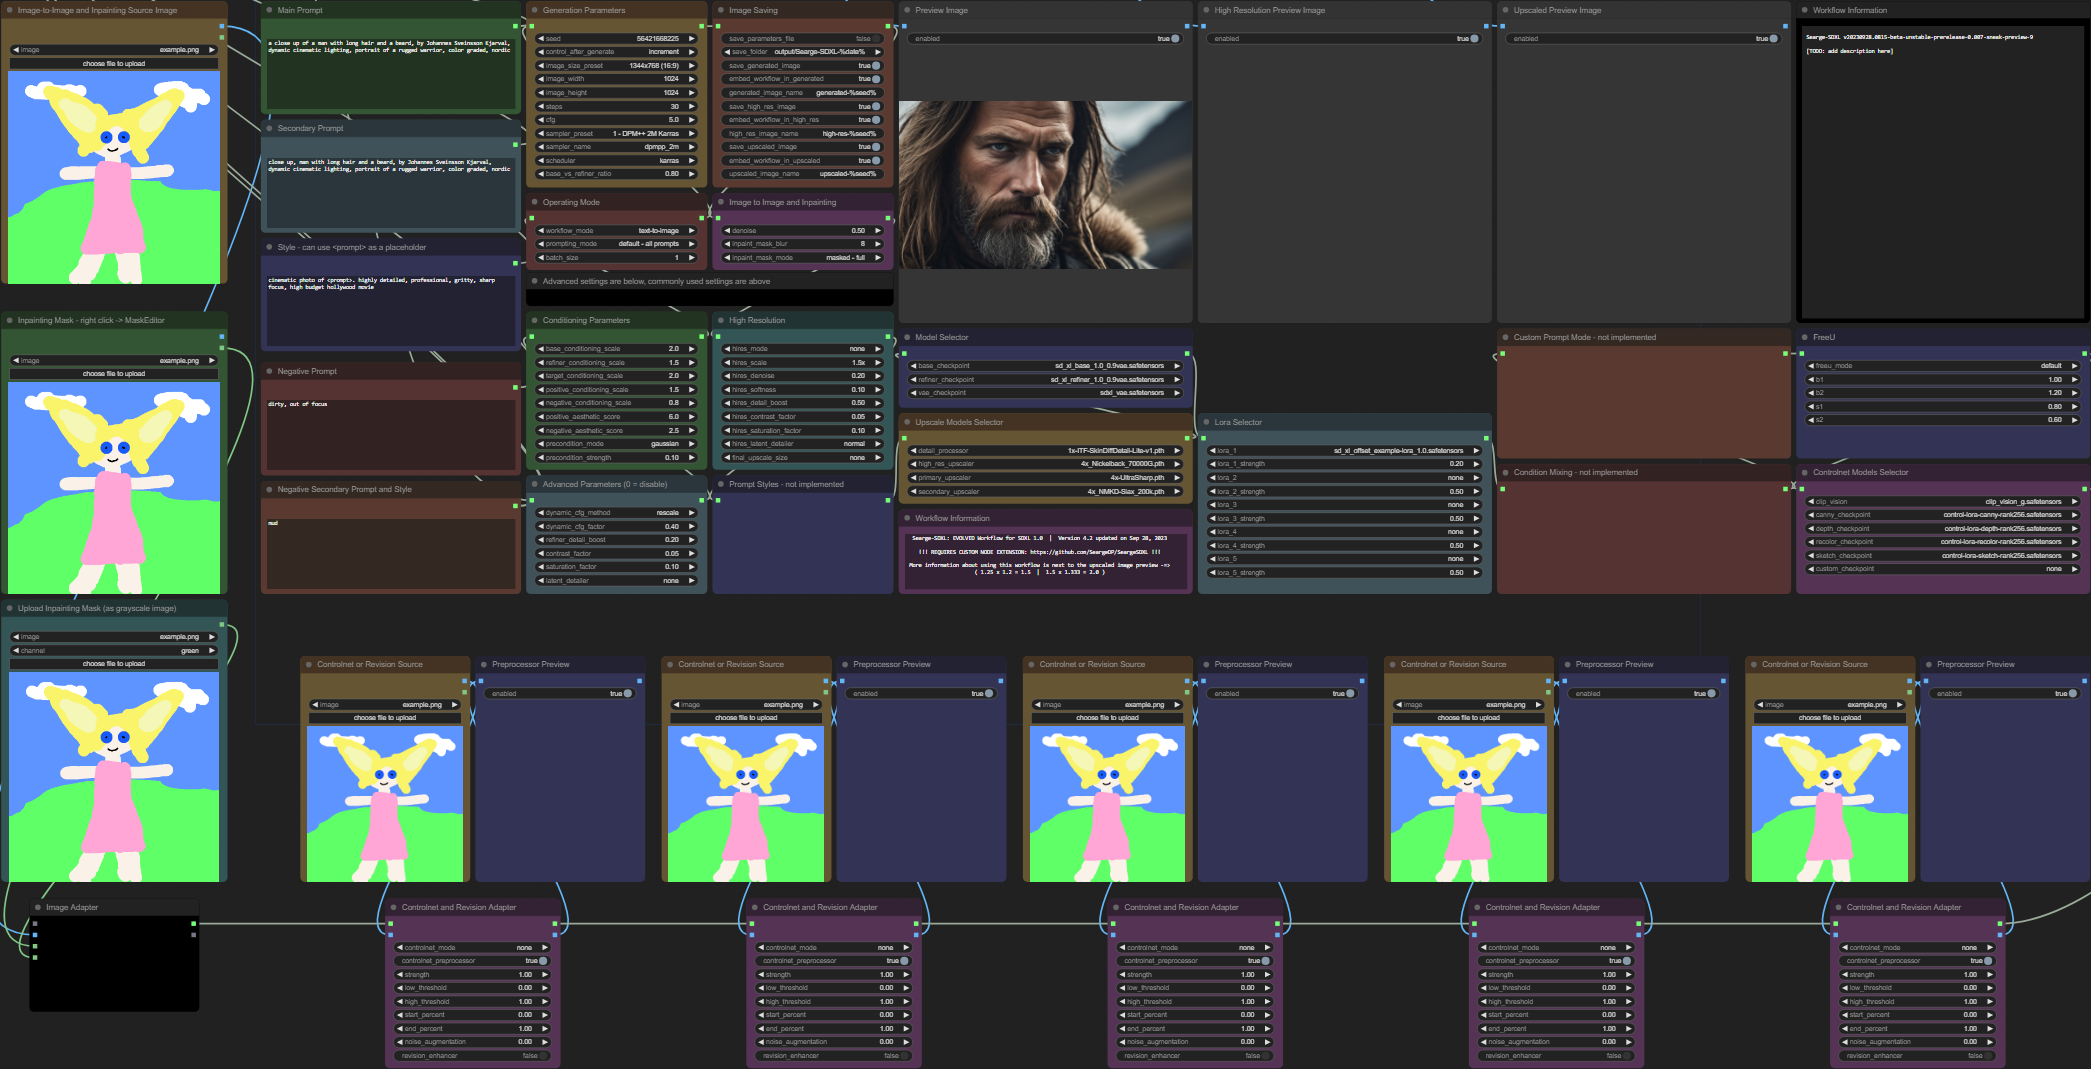Collapse the FreeU node using its title dot
The width and height of the screenshot is (2091, 1069).
tap(1805, 338)
